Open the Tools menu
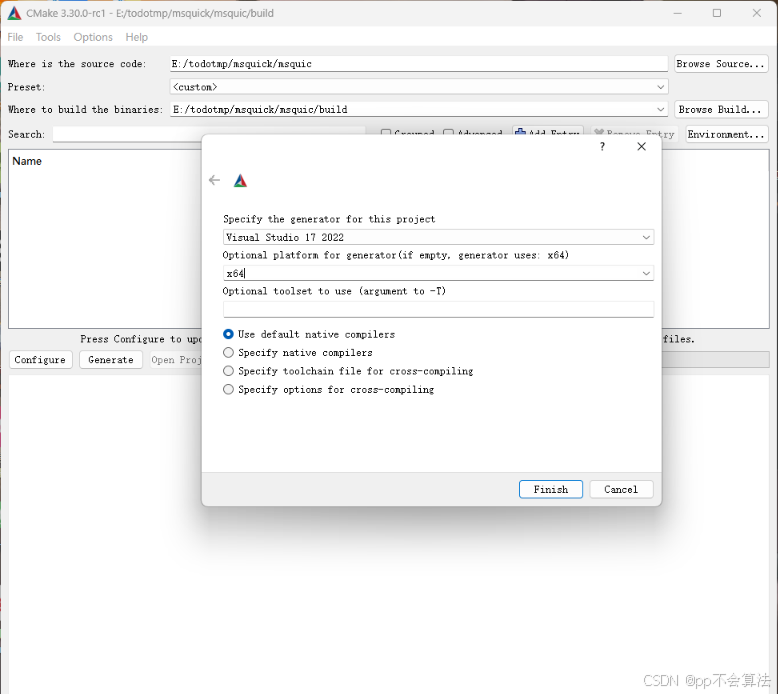The width and height of the screenshot is (778, 694). coord(48,37)
